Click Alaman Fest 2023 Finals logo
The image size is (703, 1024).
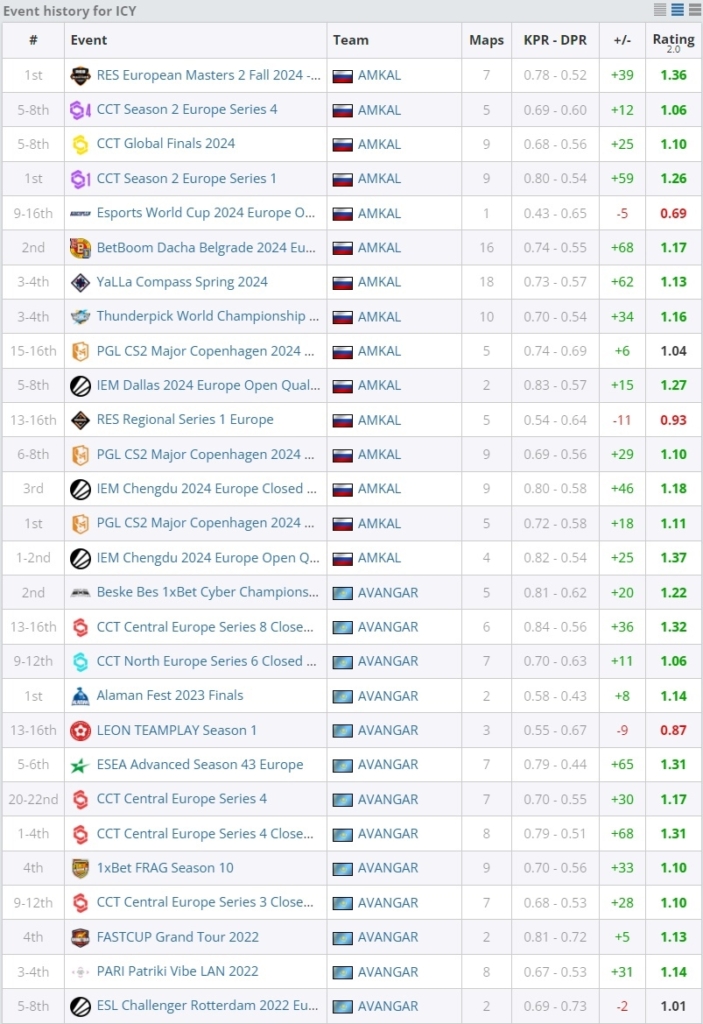(x=80, y=696)
